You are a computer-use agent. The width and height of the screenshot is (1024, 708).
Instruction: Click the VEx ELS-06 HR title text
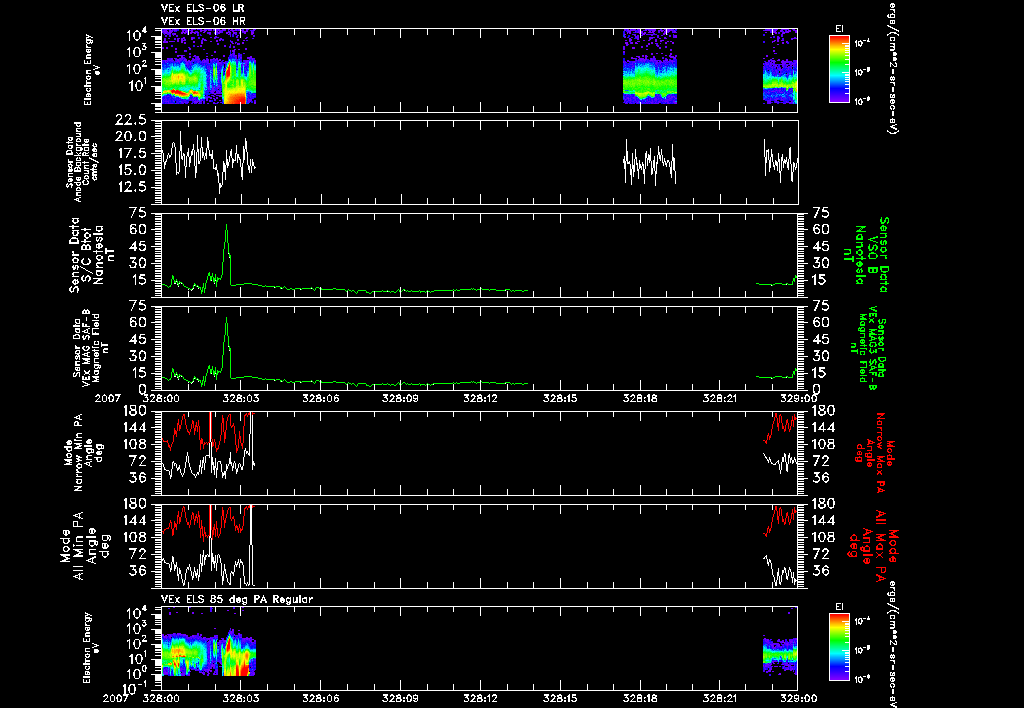point(203,22)
